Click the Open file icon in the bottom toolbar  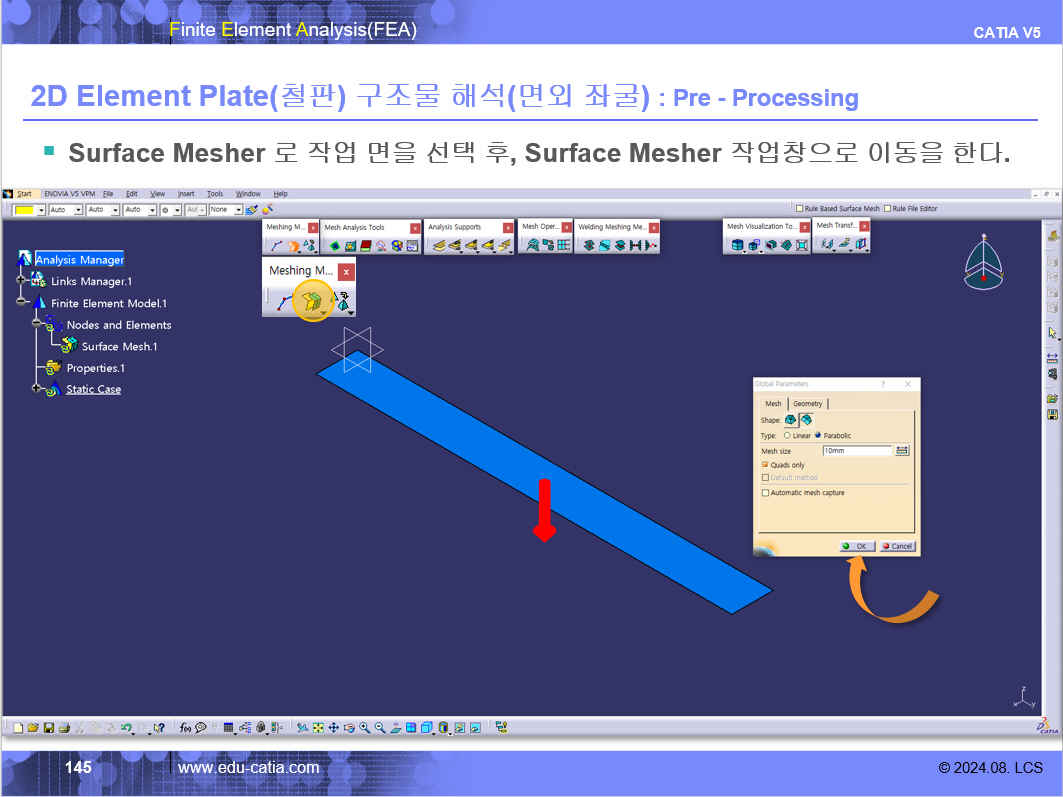[x=33, y=728]
